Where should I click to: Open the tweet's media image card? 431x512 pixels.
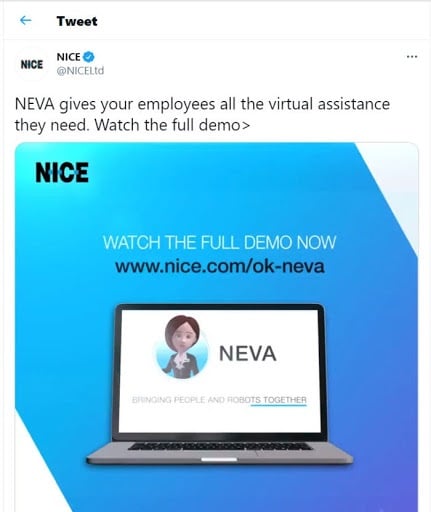click(217, 327)
